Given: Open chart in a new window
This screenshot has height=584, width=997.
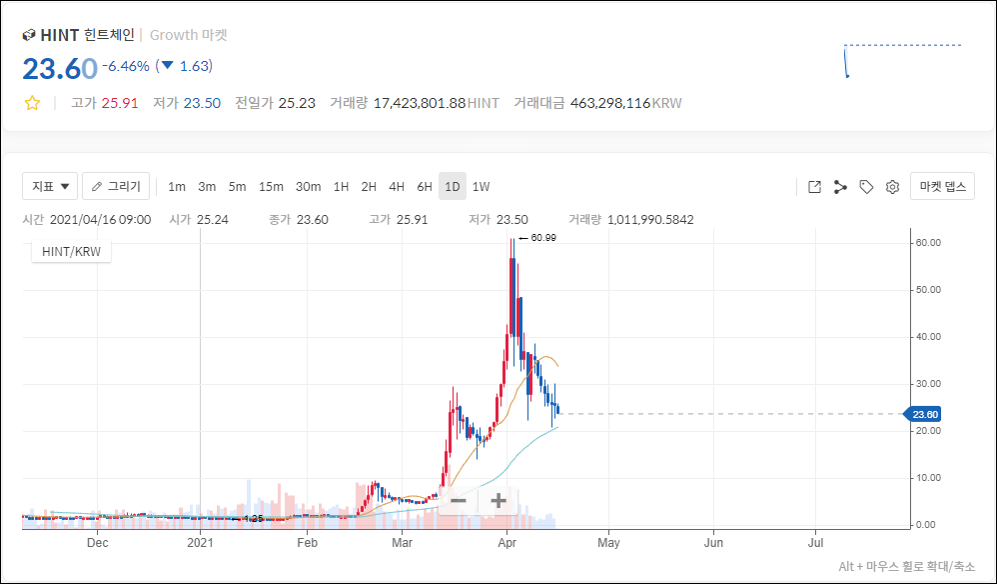Looking at the screenshot, I should (814, 187).
